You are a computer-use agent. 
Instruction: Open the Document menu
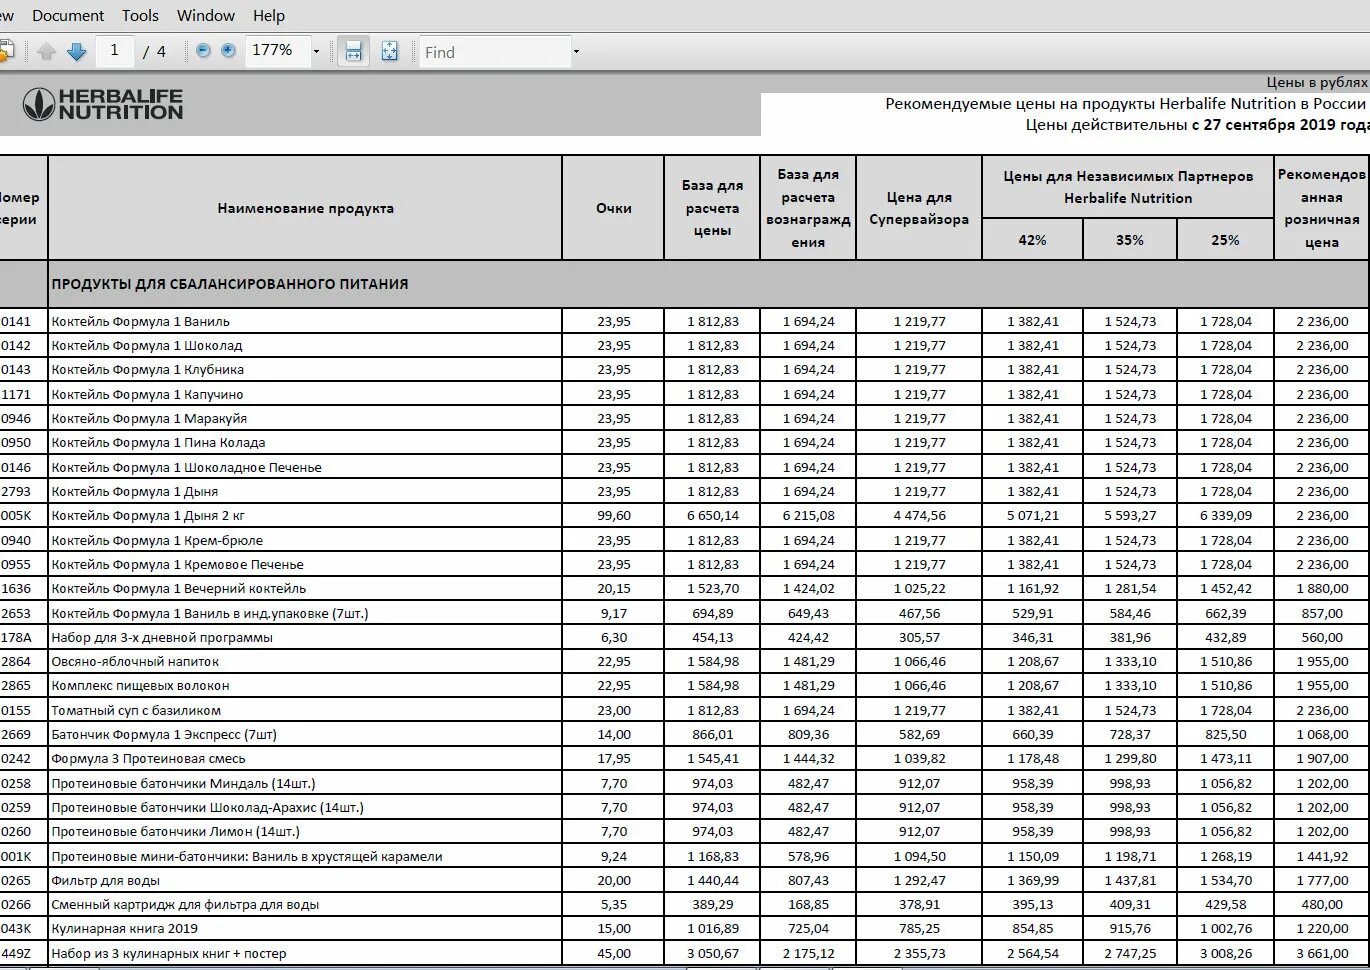coord(68,15)
